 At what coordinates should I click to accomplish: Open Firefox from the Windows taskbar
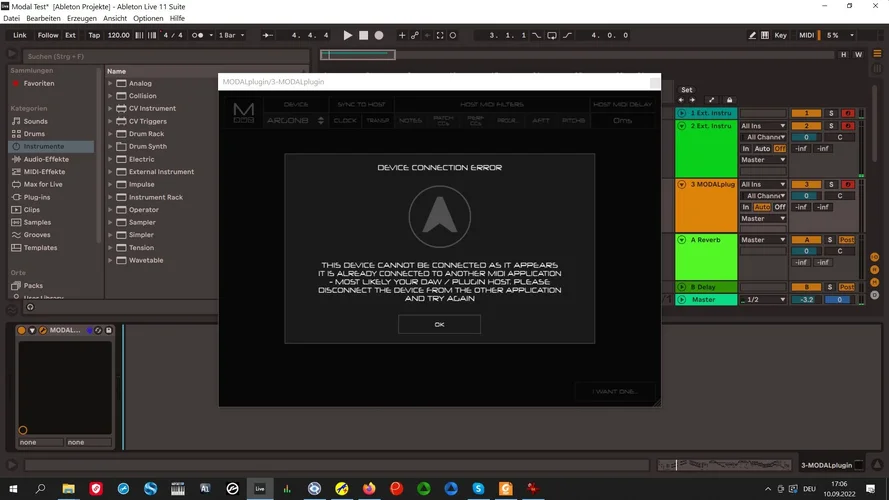coord(369,488)
